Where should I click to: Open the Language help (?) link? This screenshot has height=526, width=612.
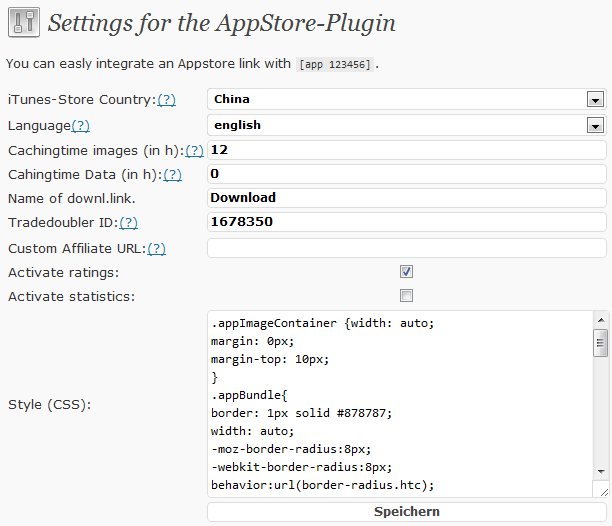80,126
